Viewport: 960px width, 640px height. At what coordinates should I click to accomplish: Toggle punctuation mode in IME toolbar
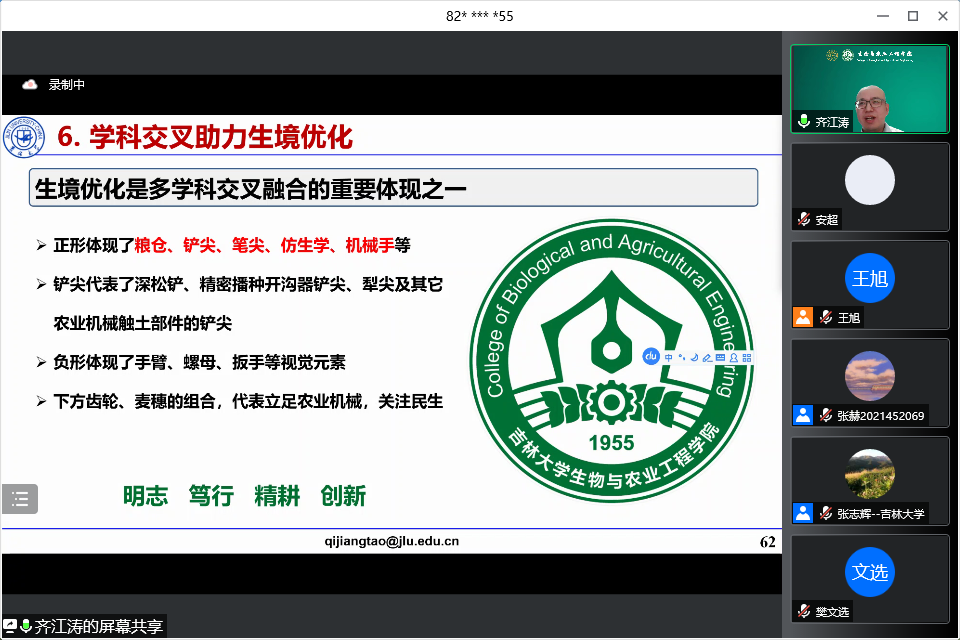tap(682, 357)
